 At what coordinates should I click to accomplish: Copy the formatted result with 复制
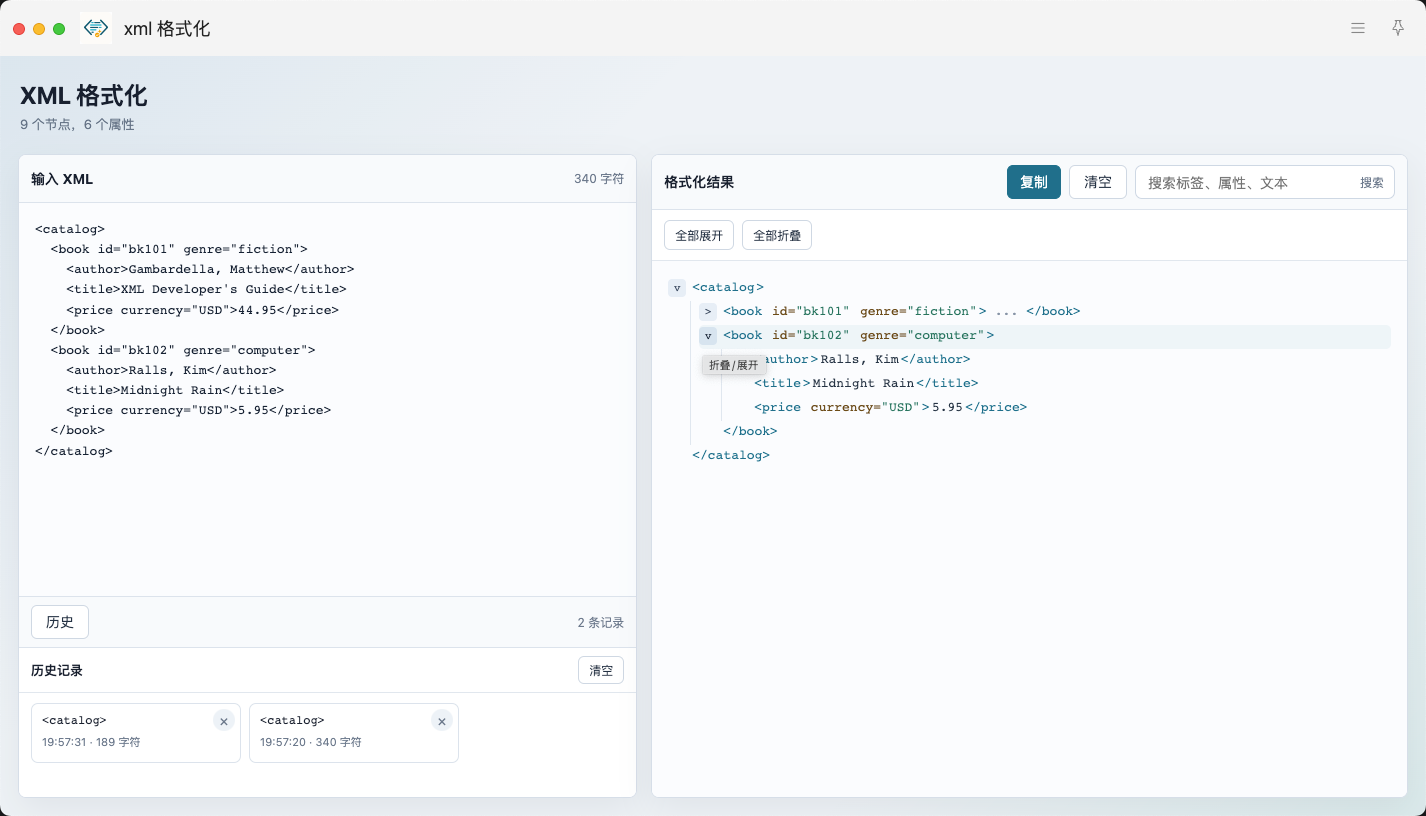coord(1034,182)
